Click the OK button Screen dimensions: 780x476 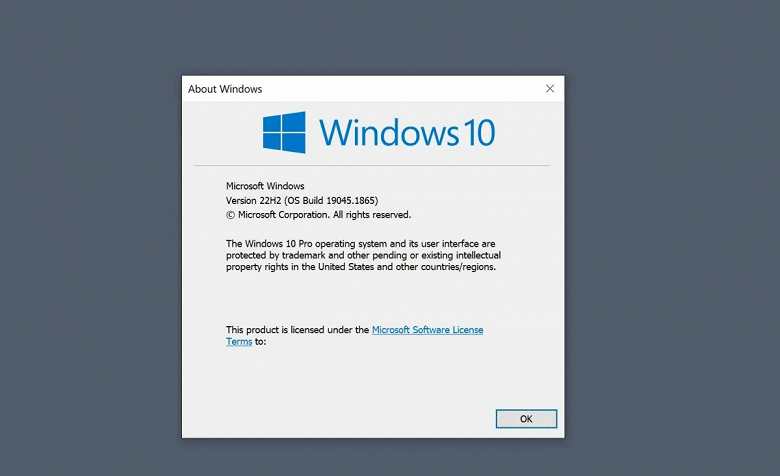coord(526,419)
